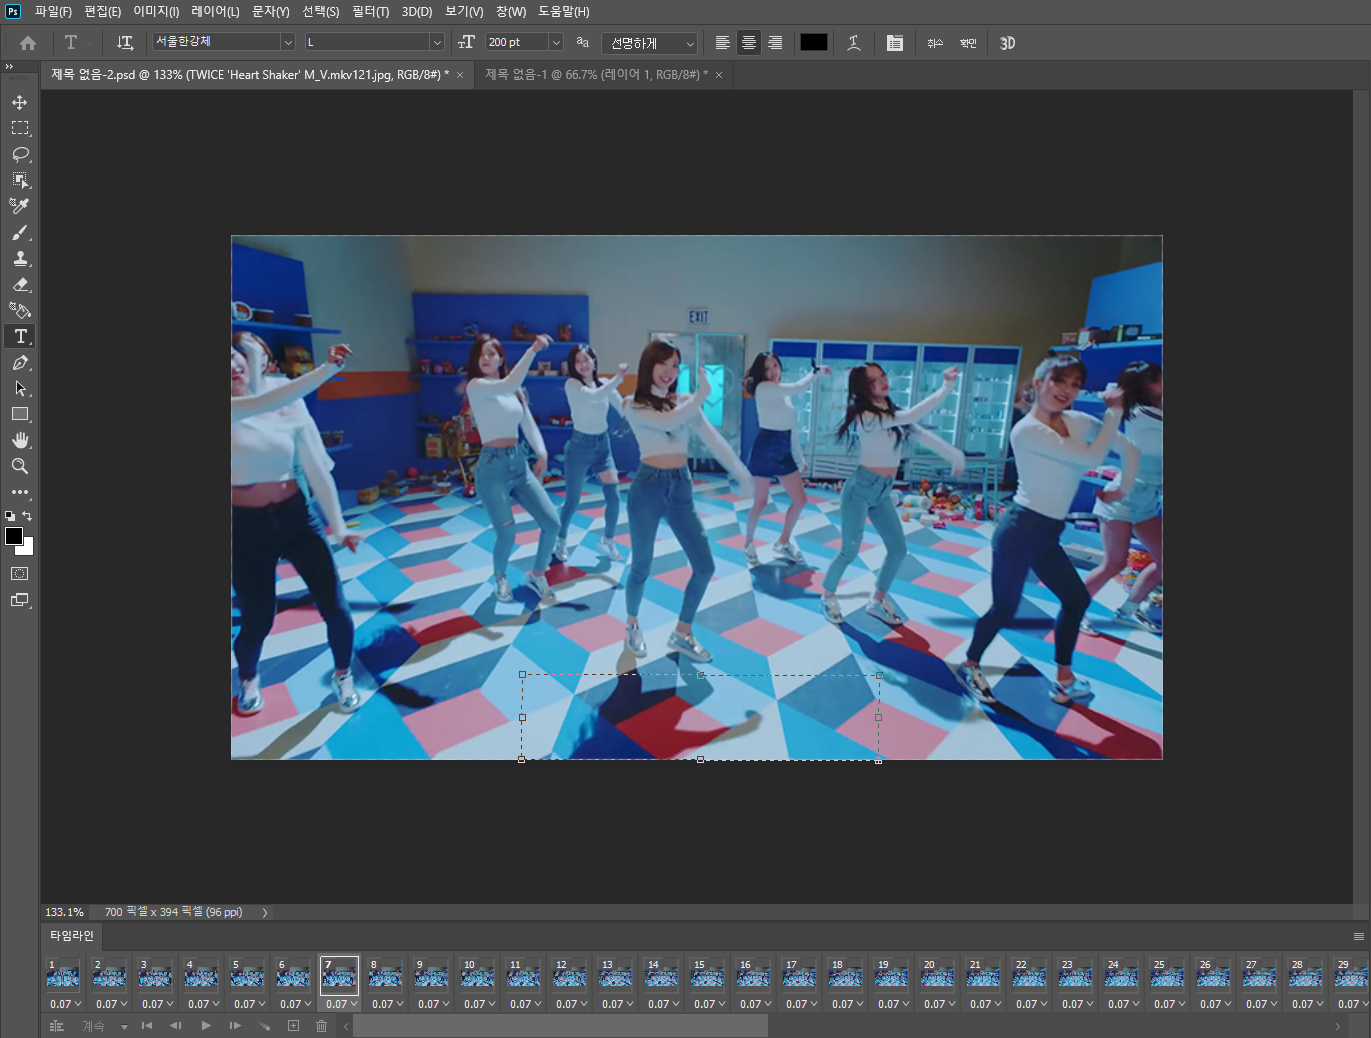Select the 타임라인 panel tab

point(72,936)
